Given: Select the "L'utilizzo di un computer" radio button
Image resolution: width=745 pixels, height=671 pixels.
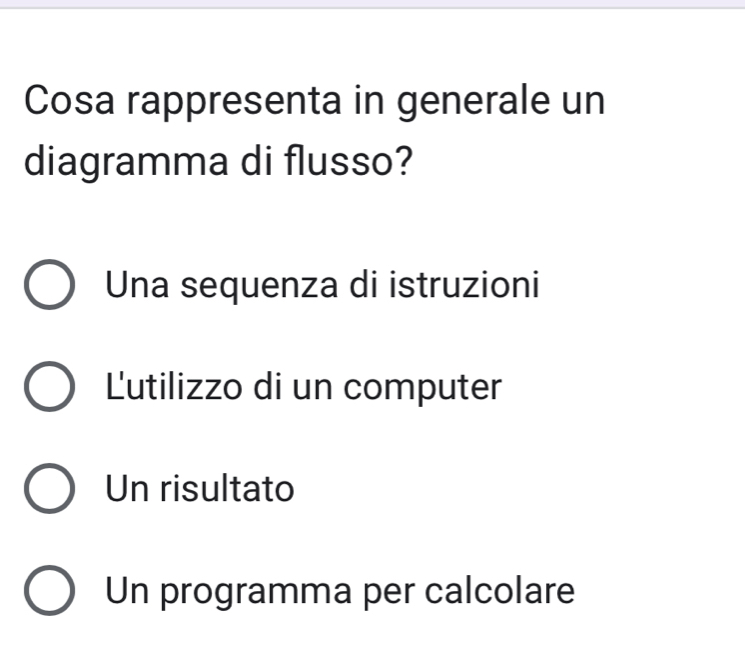Looking at the screenshot, I should (48, 389).
